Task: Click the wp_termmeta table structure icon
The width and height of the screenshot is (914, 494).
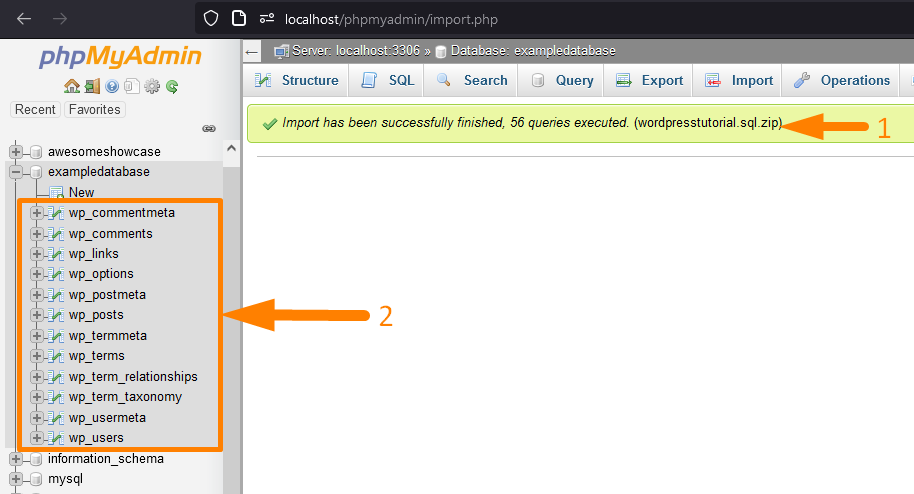Action: 57,336
